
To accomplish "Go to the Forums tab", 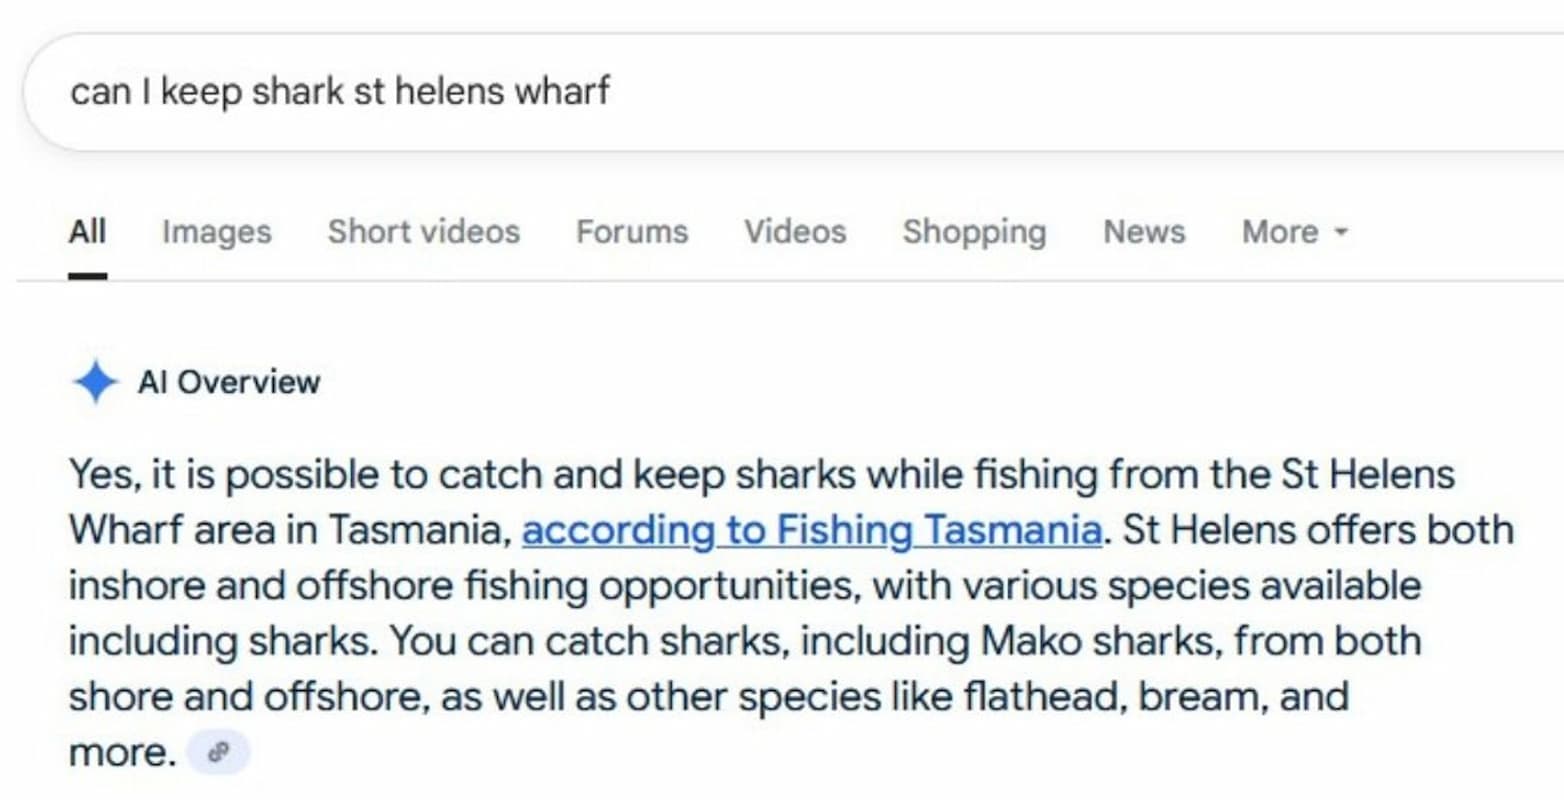I will 632,232.
